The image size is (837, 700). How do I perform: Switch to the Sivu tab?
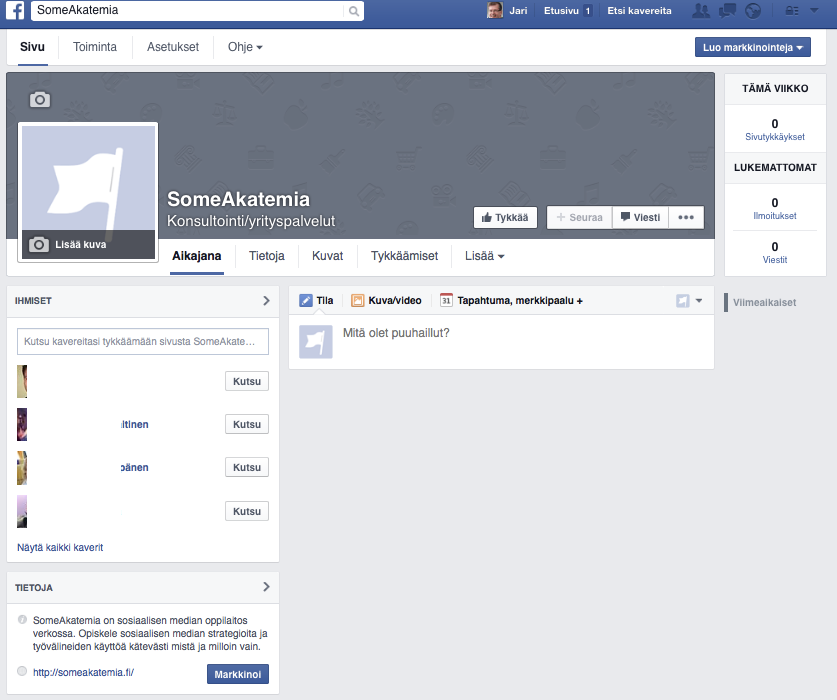32,47
